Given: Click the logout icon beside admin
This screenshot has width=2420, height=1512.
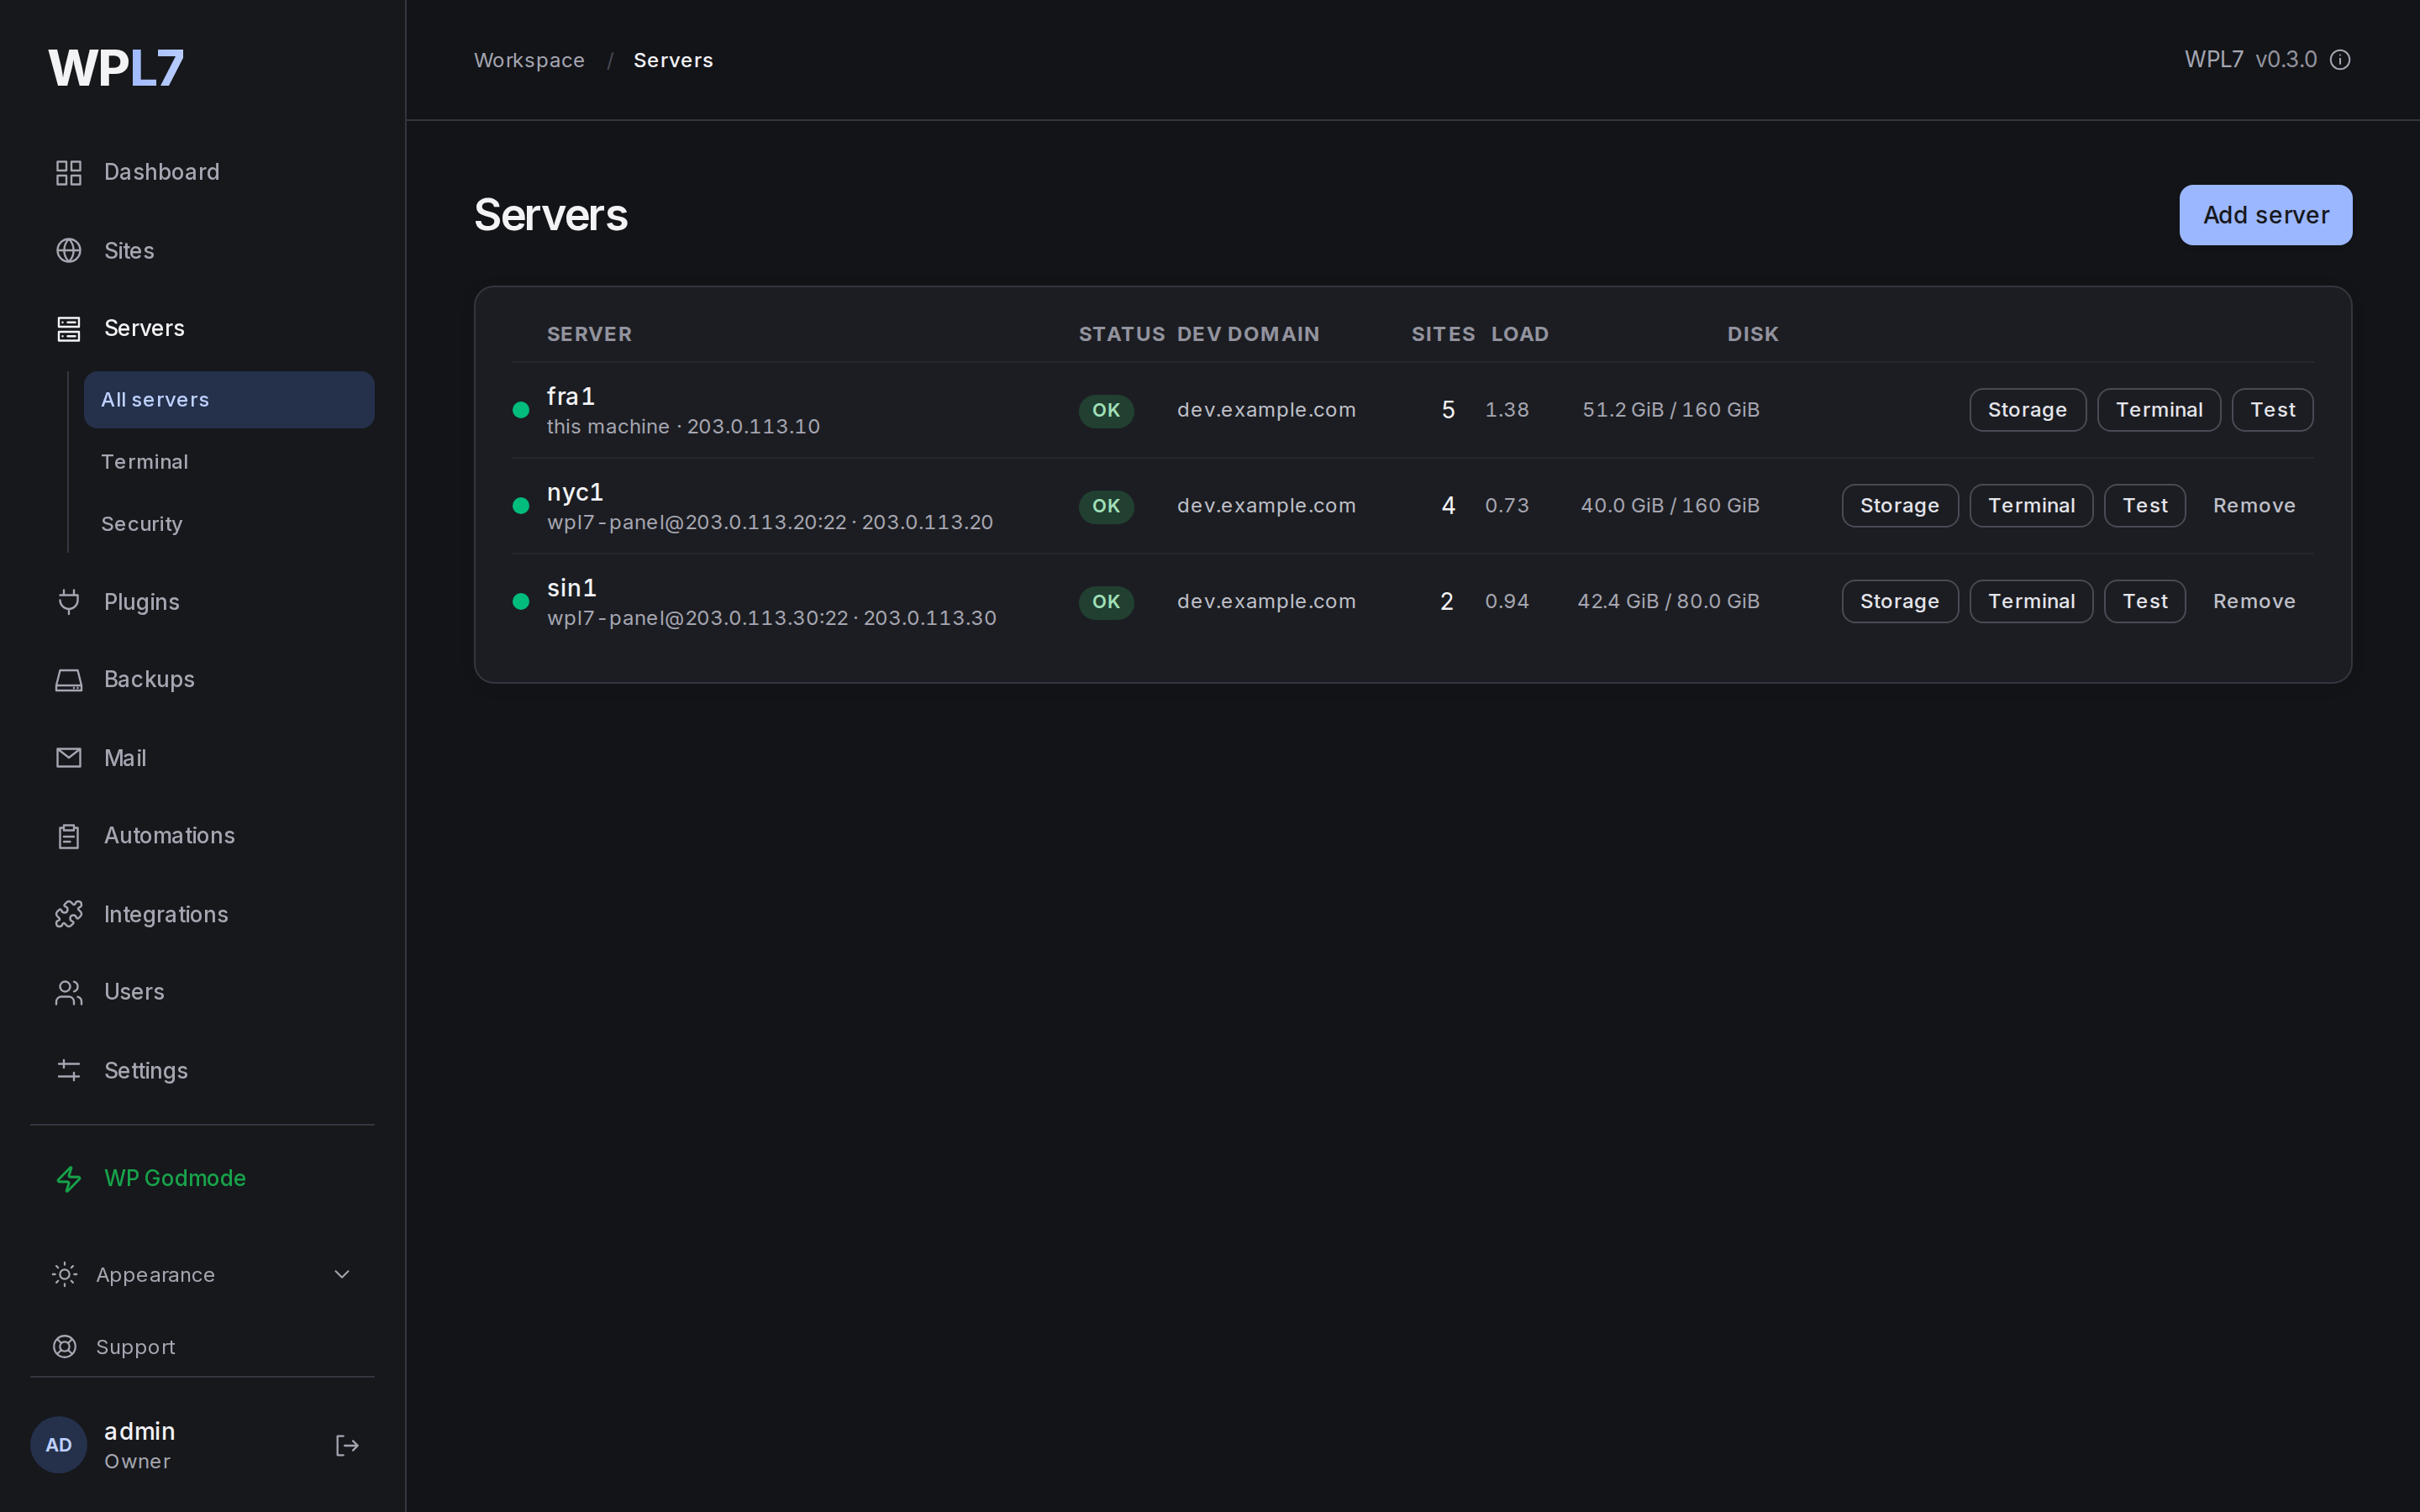Looking at the screenshot, I should pyautogui.click(x=346, y=1445).
